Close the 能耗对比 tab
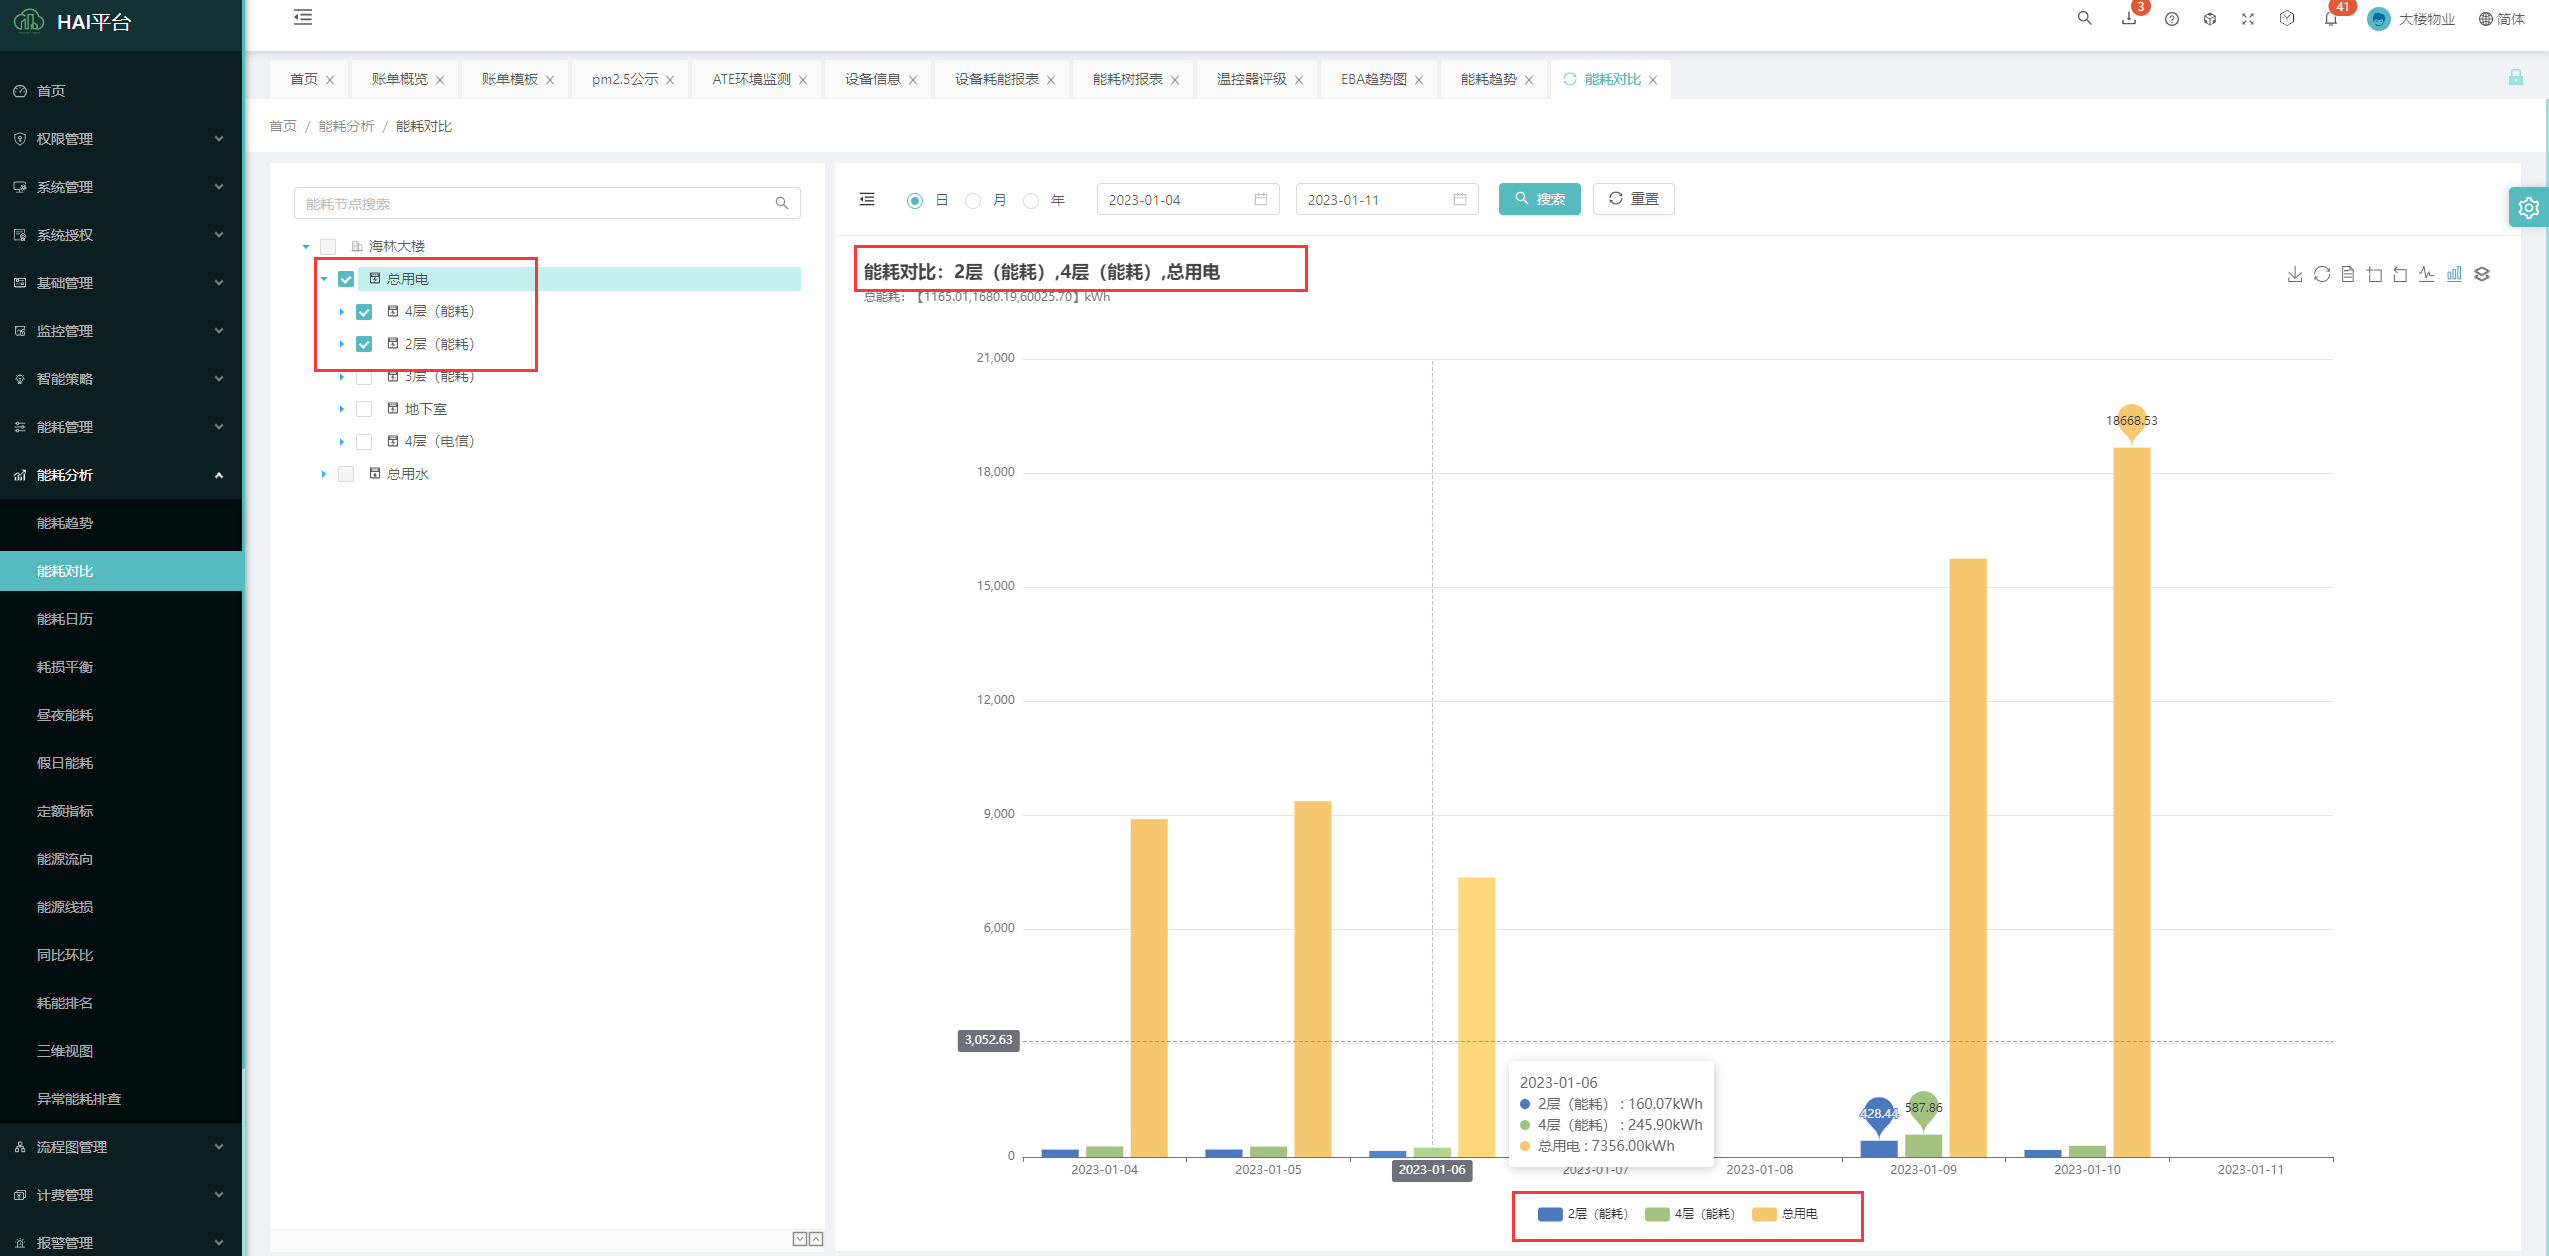2549x1256 pixels. [1653, 80]
